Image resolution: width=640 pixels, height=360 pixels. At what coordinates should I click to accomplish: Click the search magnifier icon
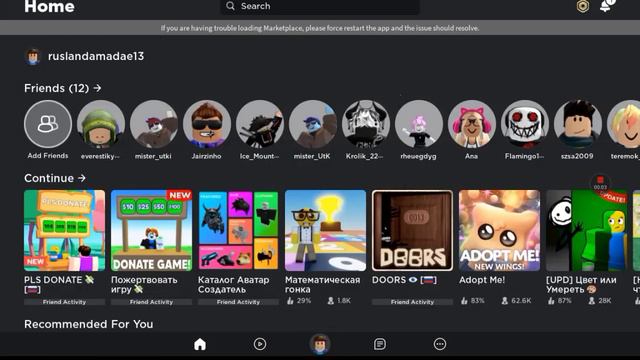point(231,6)
